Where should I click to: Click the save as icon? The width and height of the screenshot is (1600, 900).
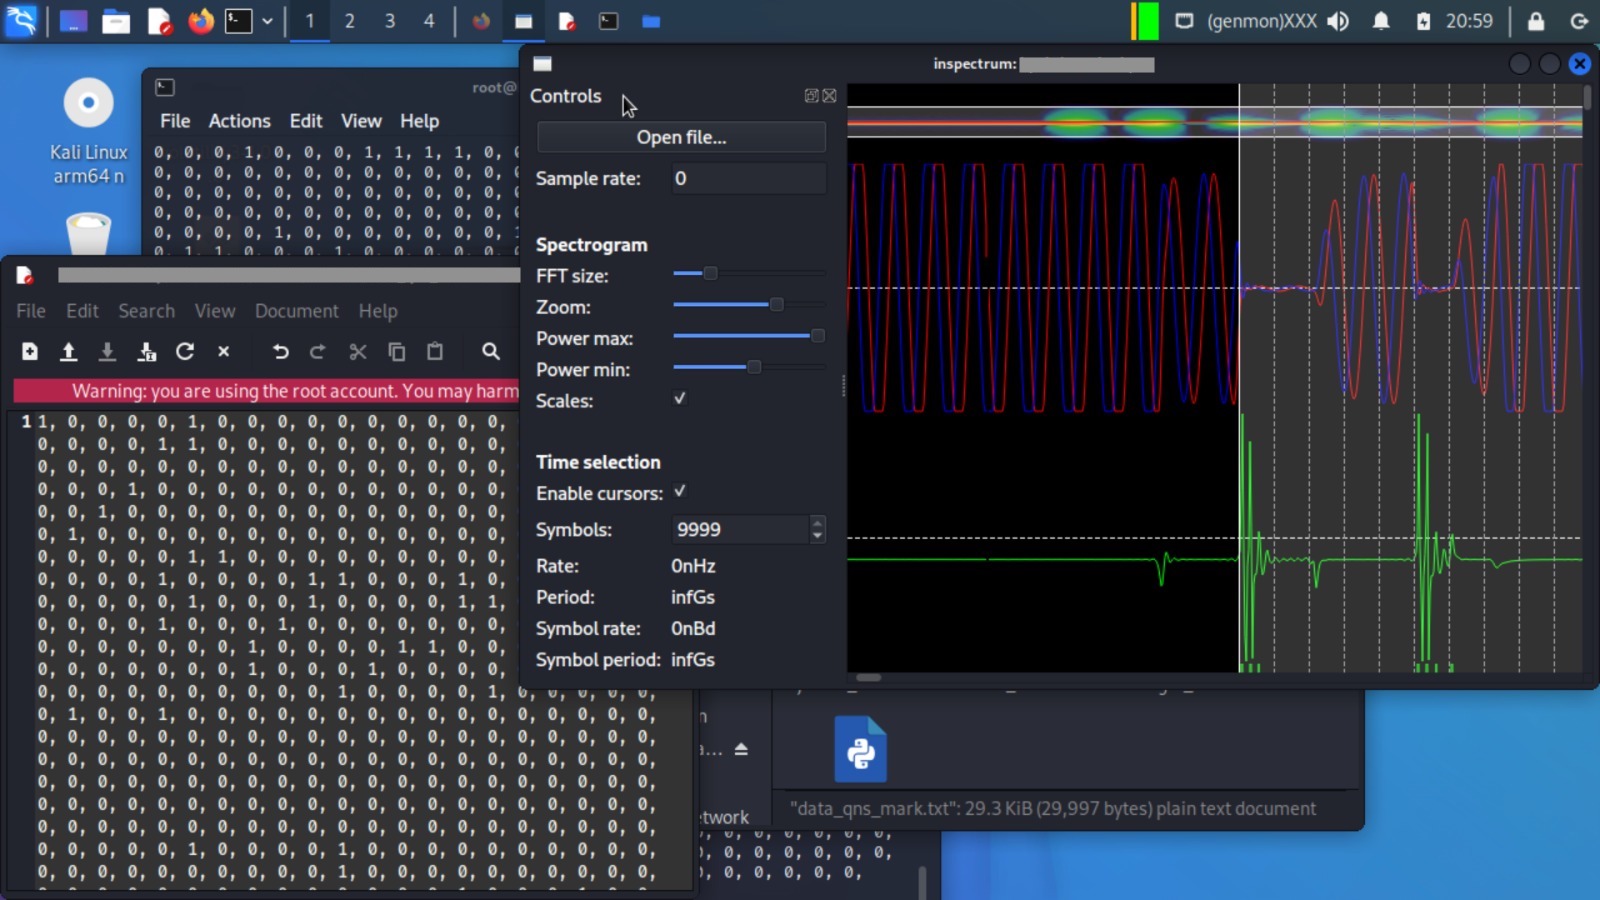(146, 351)
